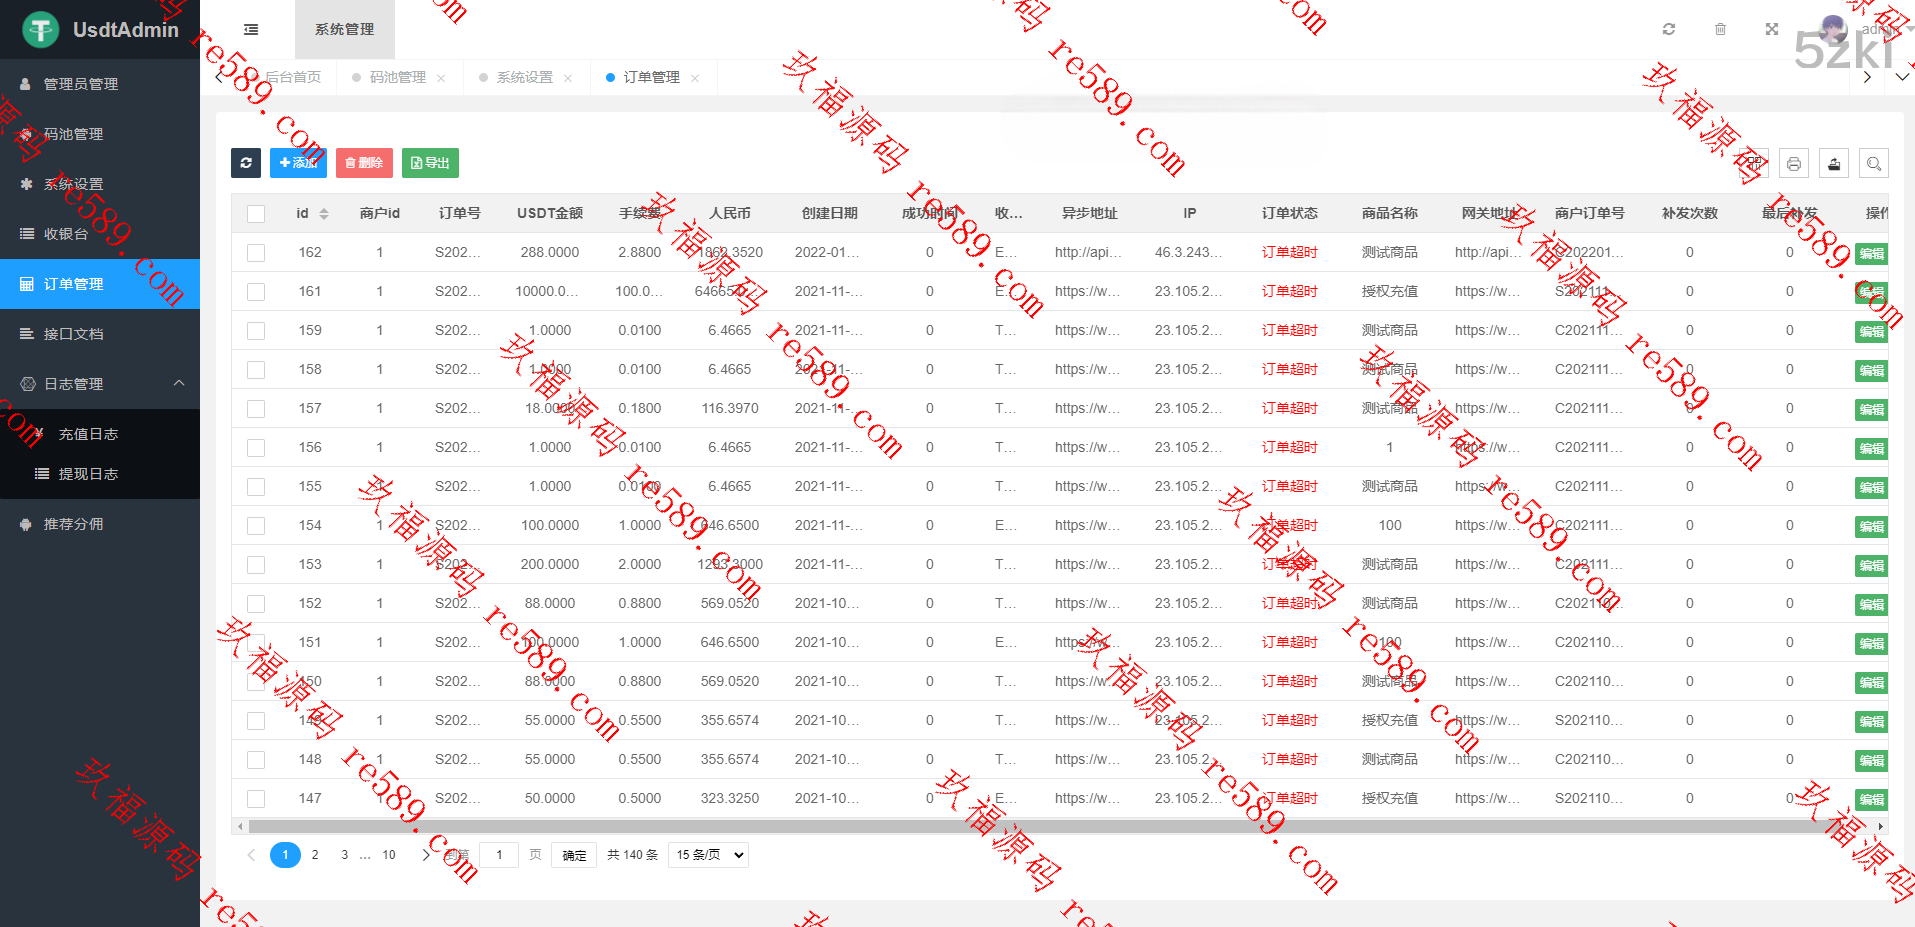This screenshot has height=927, width=1915.
Task: Toggle fullscreen using the top-bar expand icon
Action: tap(1772, 29)
